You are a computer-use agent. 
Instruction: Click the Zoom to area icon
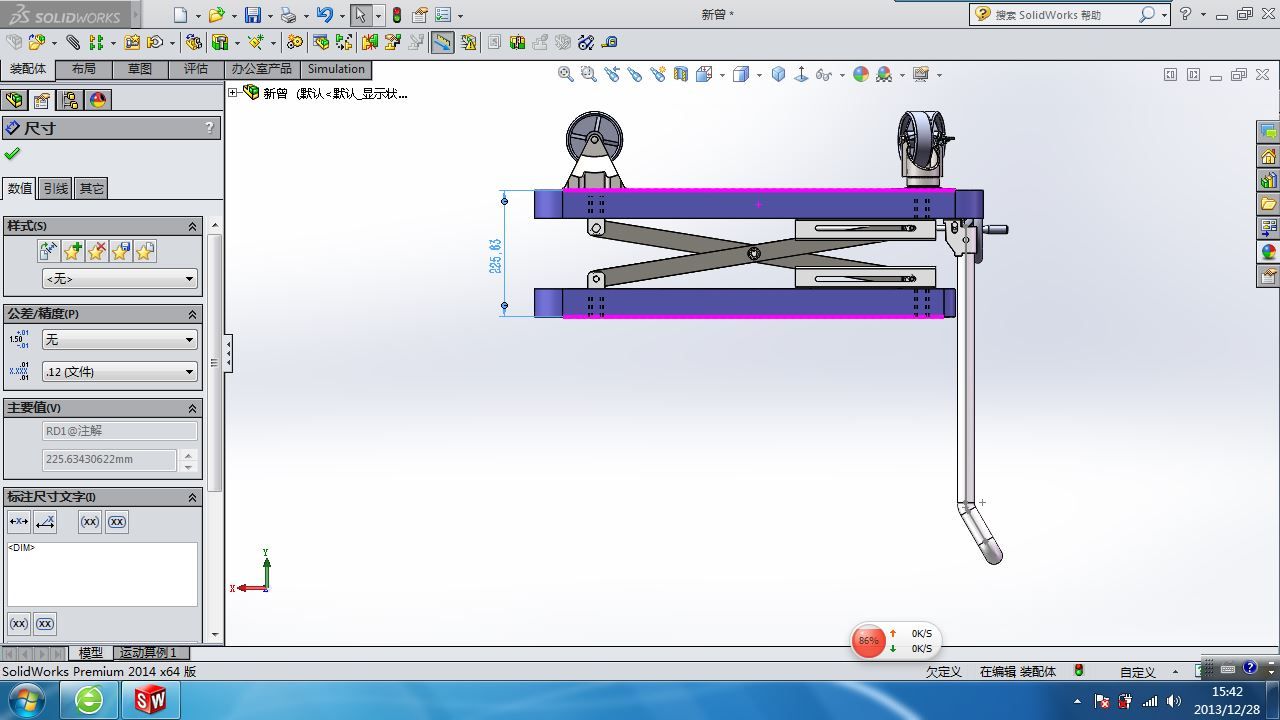pyautogui.click(x=588, y=74)
